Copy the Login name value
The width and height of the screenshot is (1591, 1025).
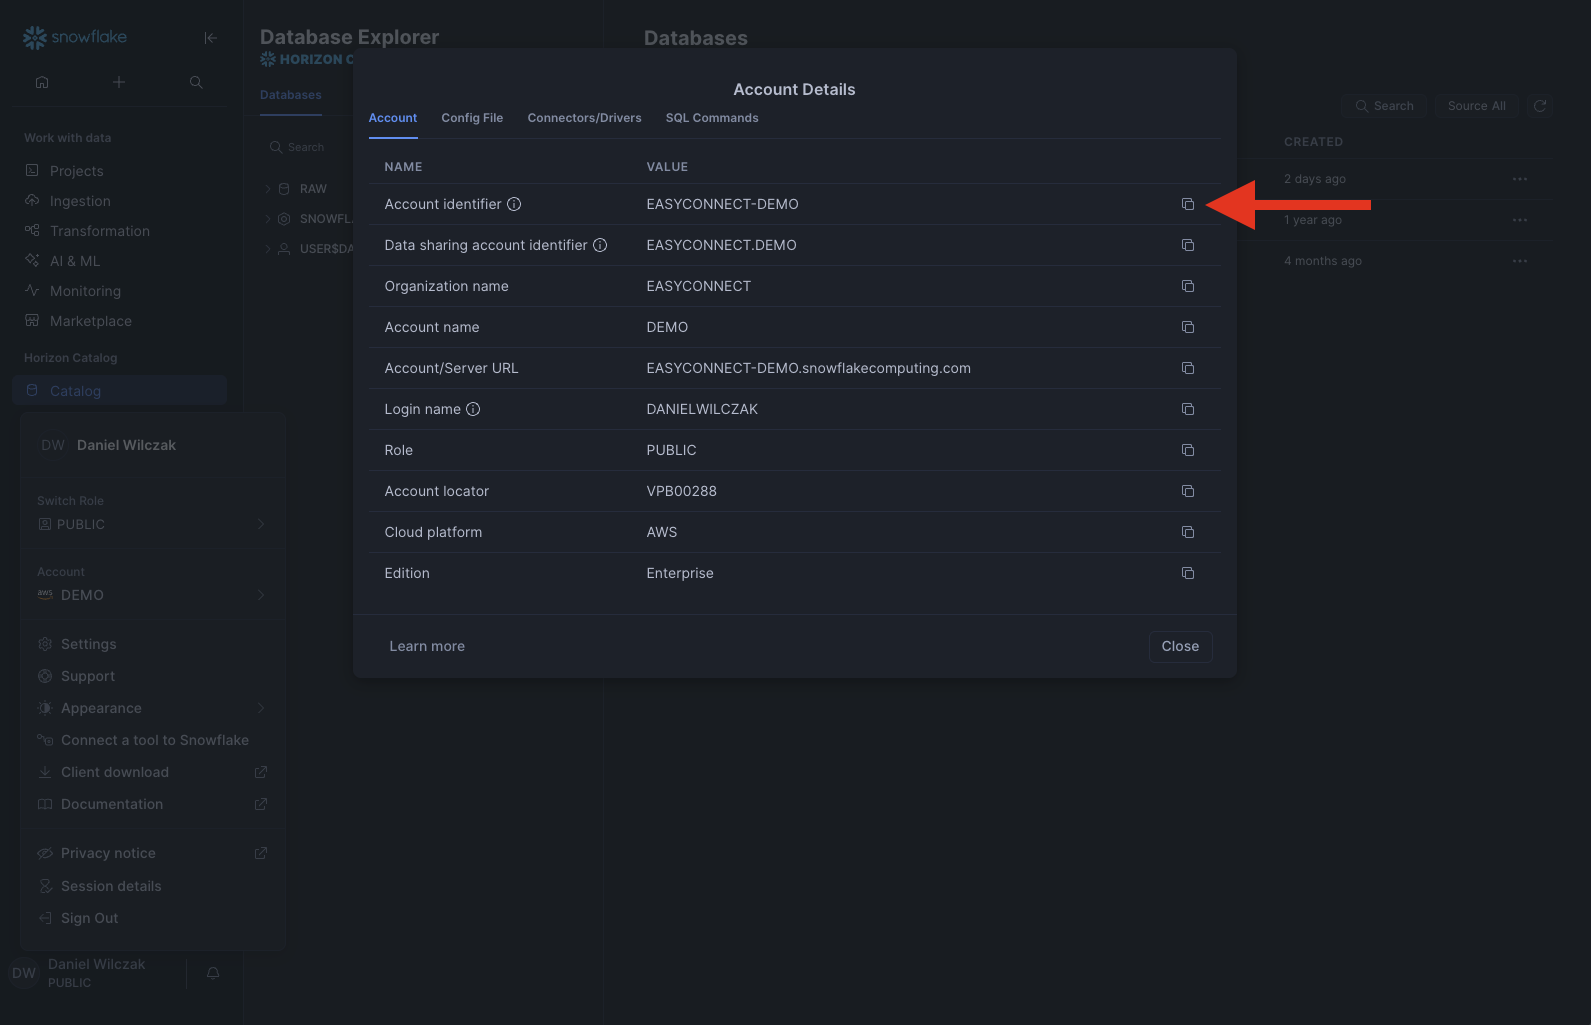tap(1187, 409)
